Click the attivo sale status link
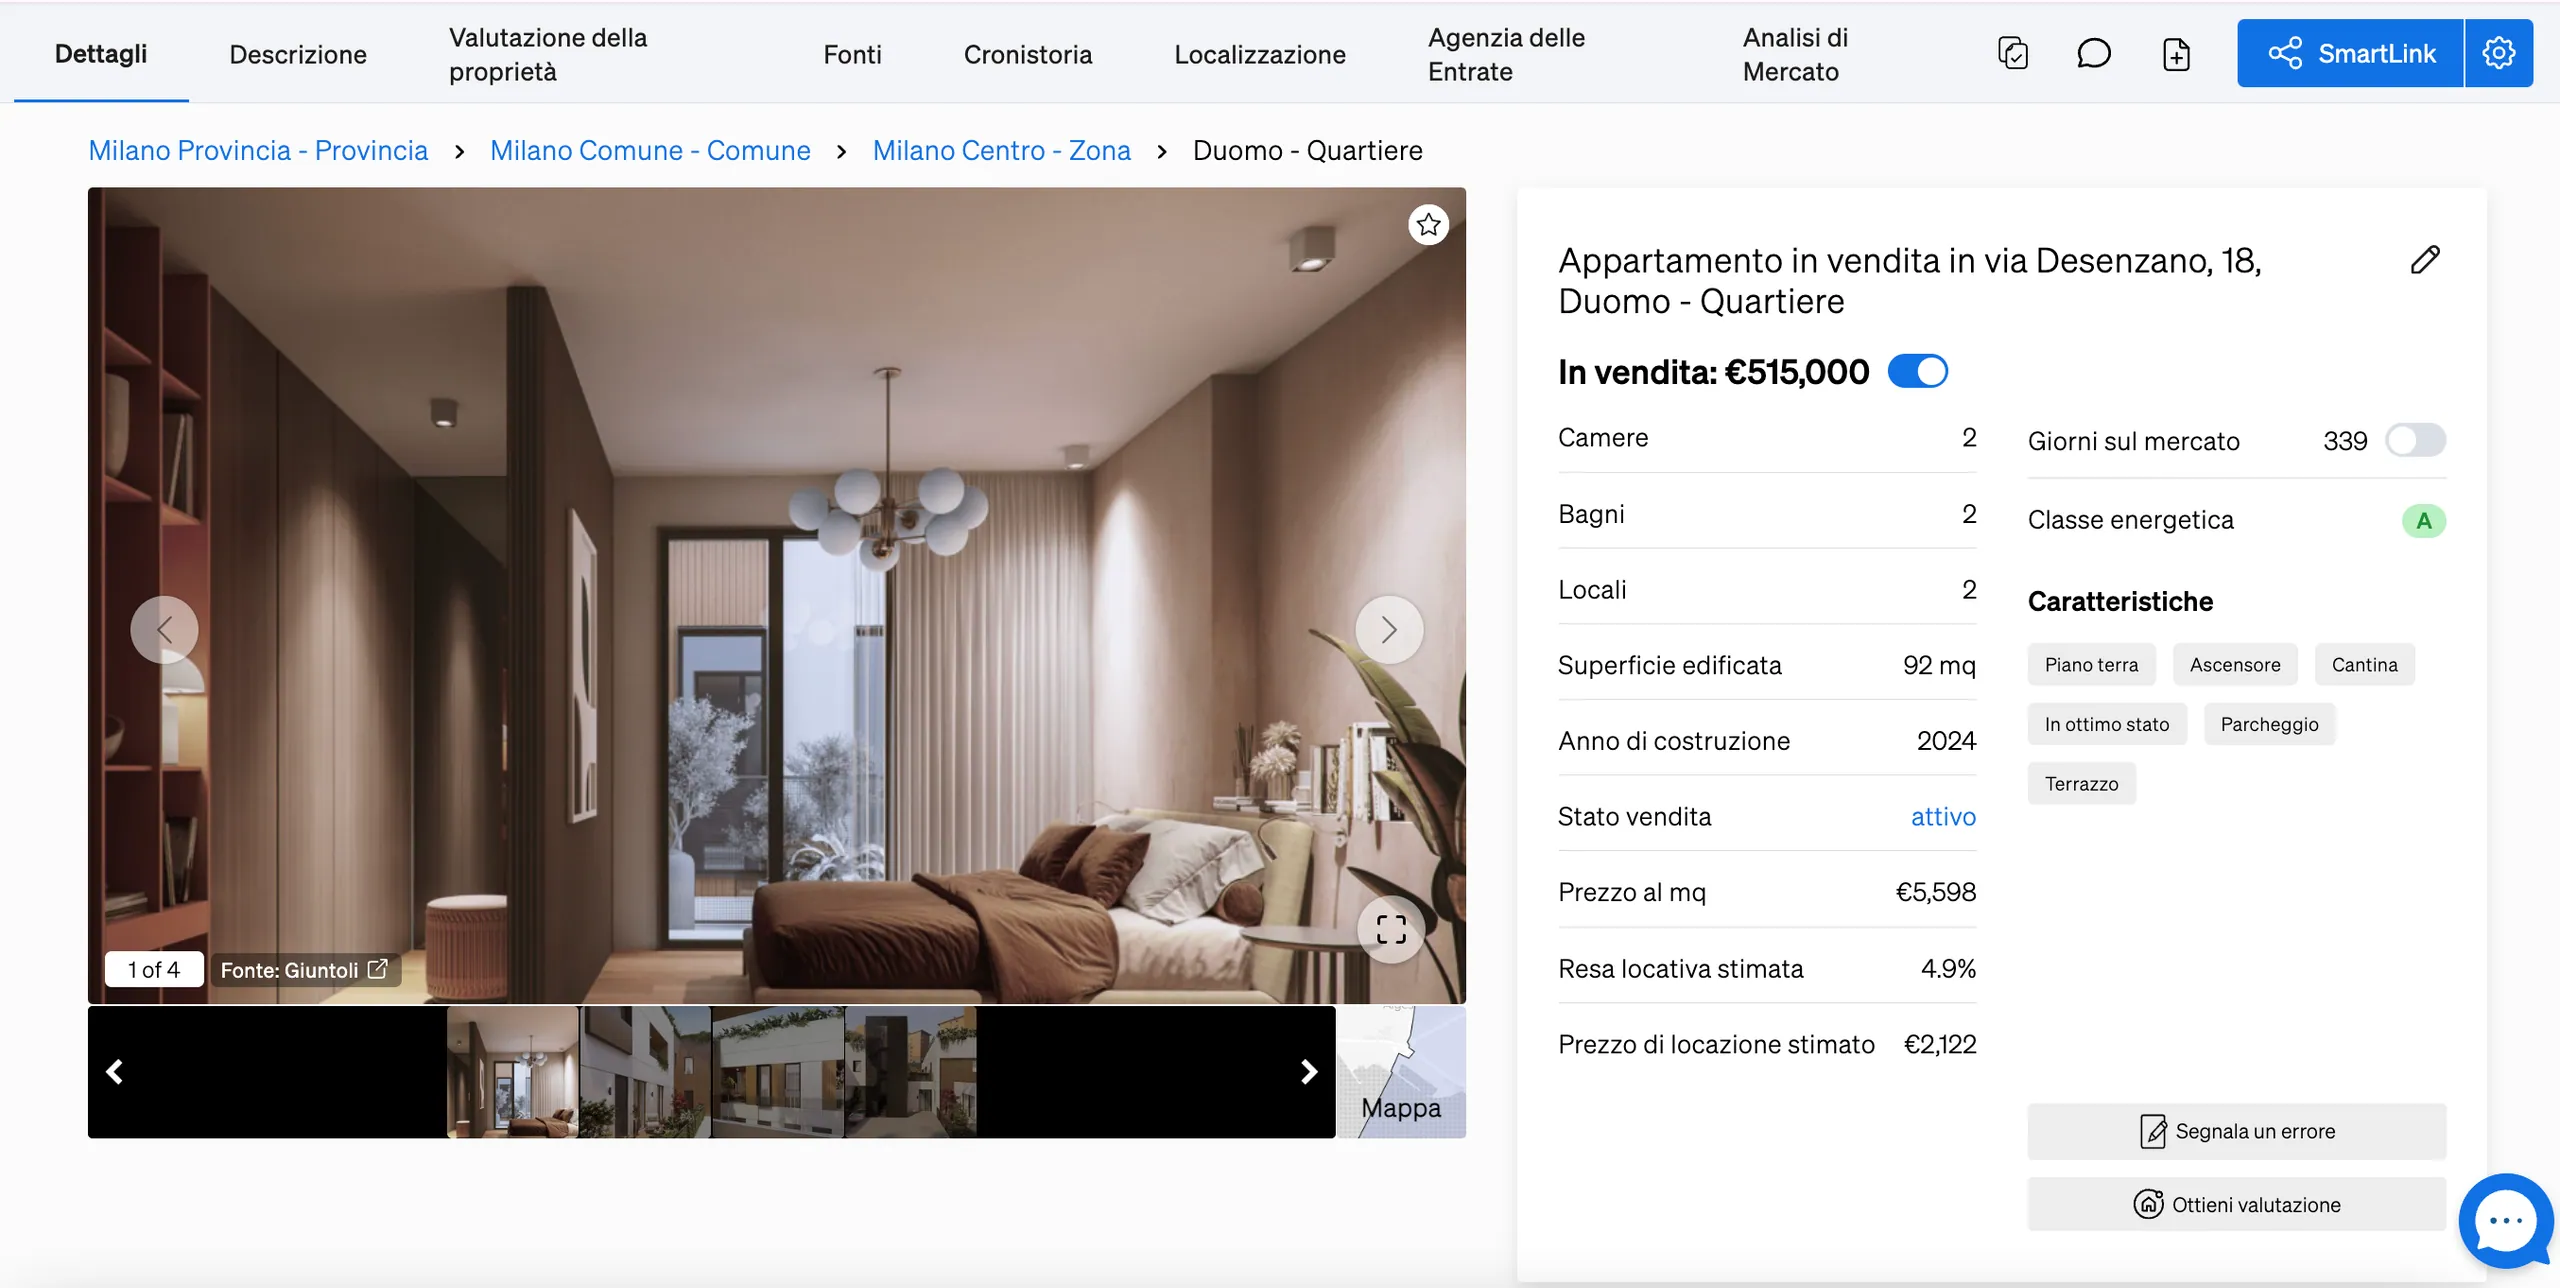This screenshot has width=2560, height=1288. tap(1943, 817)
